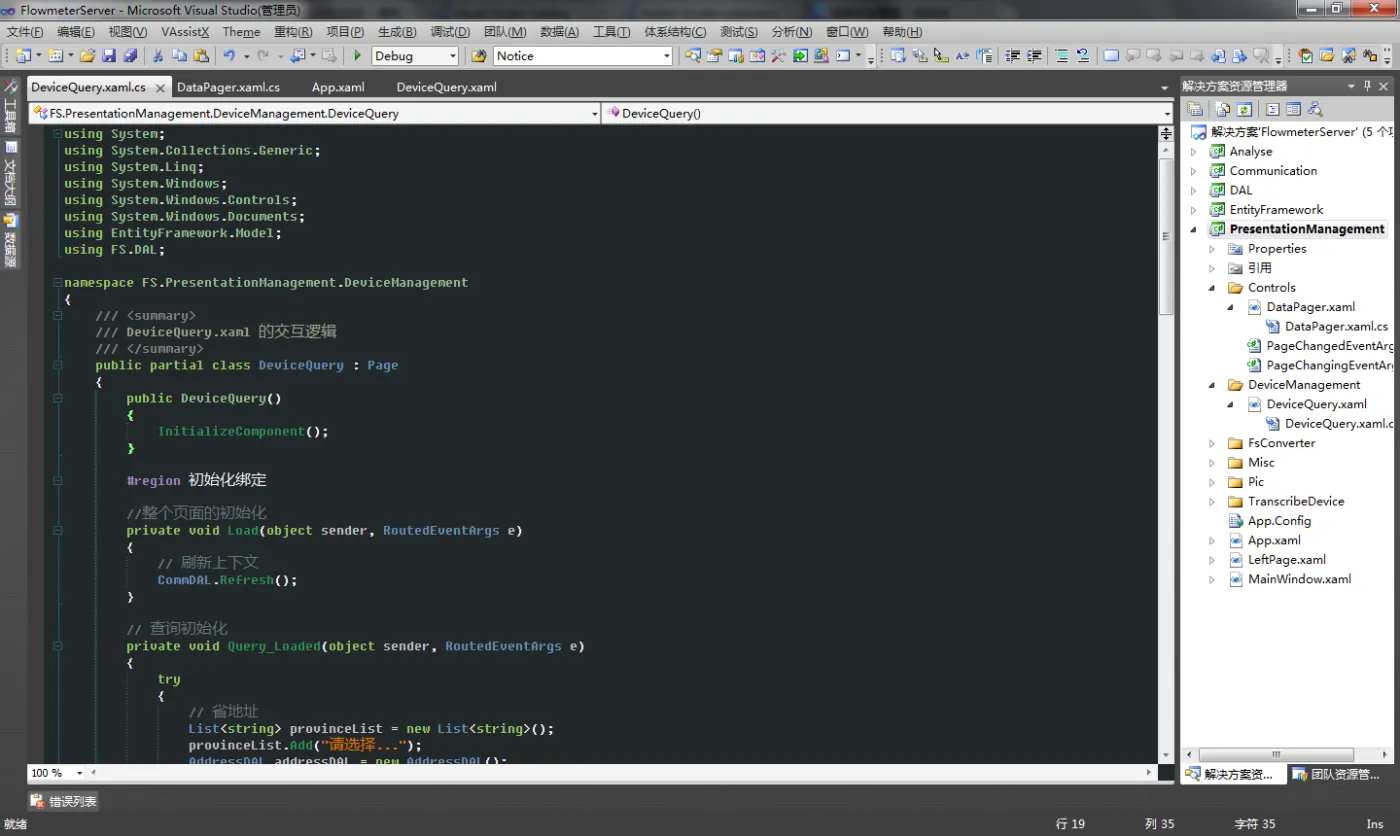Screen dimensions: 1400x836
Task: Expand the Analyse project node
Action: pyautogui.click(x=1193, y=152)
